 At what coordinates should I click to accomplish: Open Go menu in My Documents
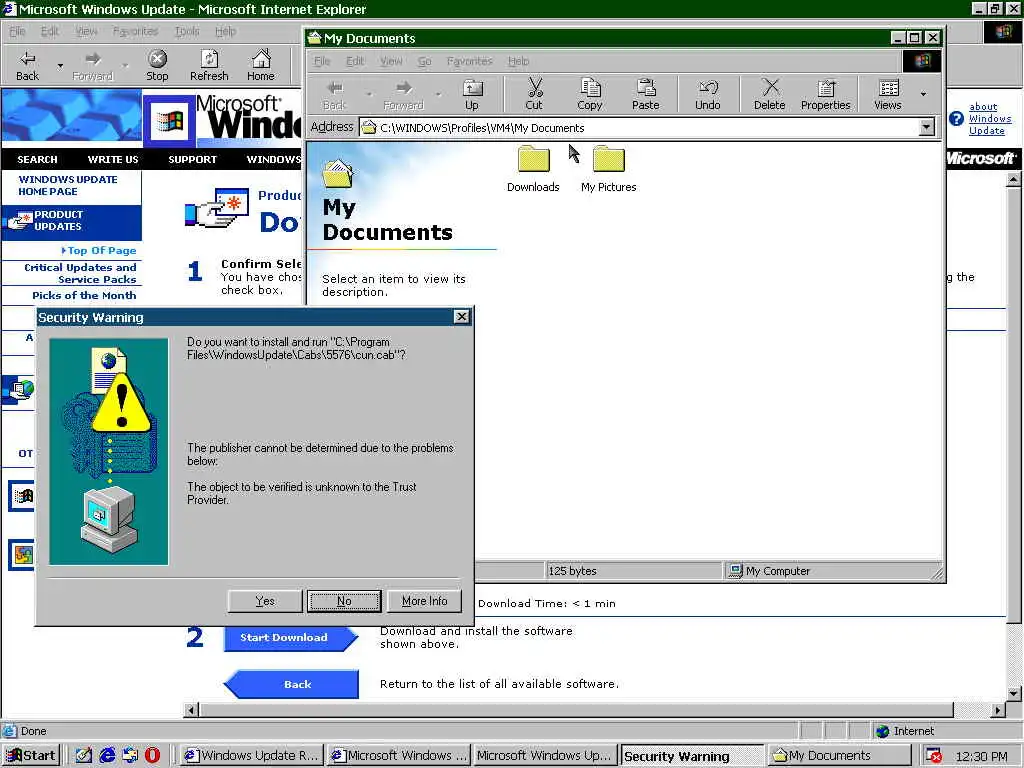424,61
